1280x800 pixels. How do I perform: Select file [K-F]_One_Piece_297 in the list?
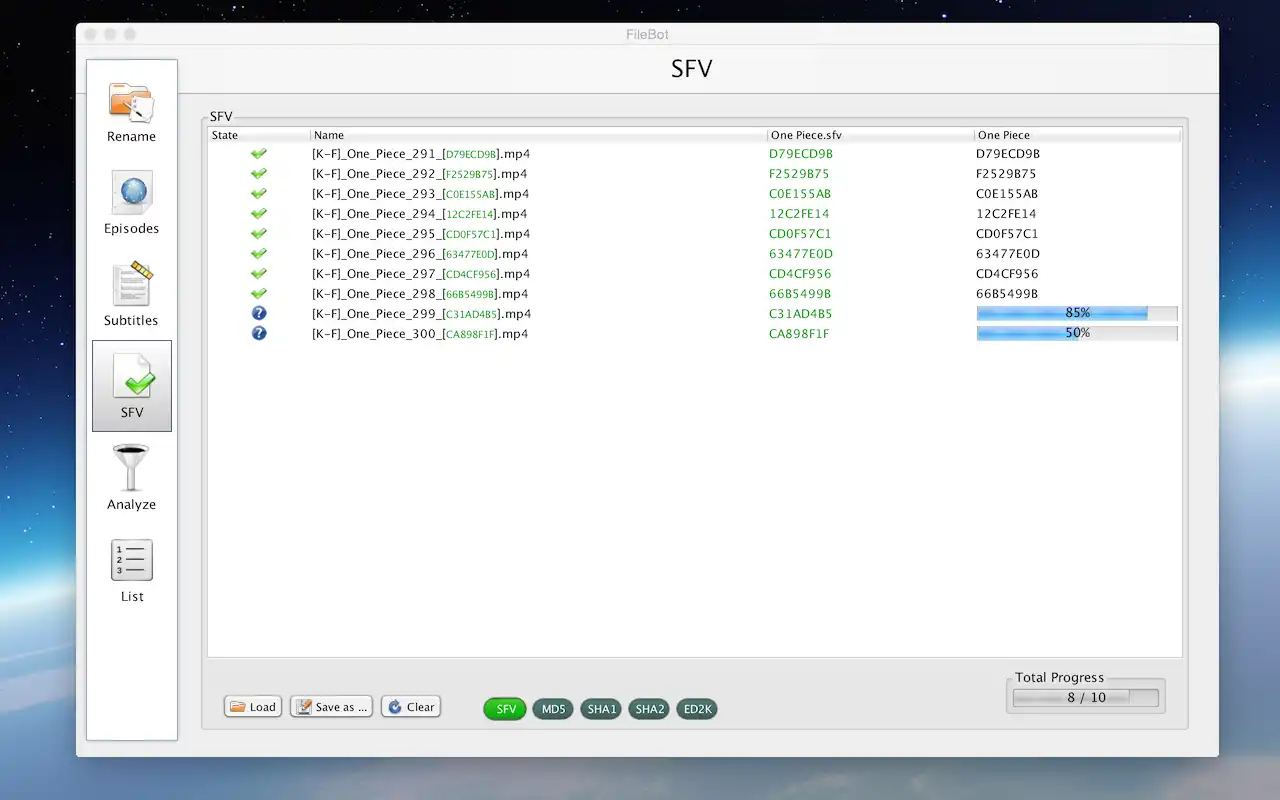tap(421, 274)
